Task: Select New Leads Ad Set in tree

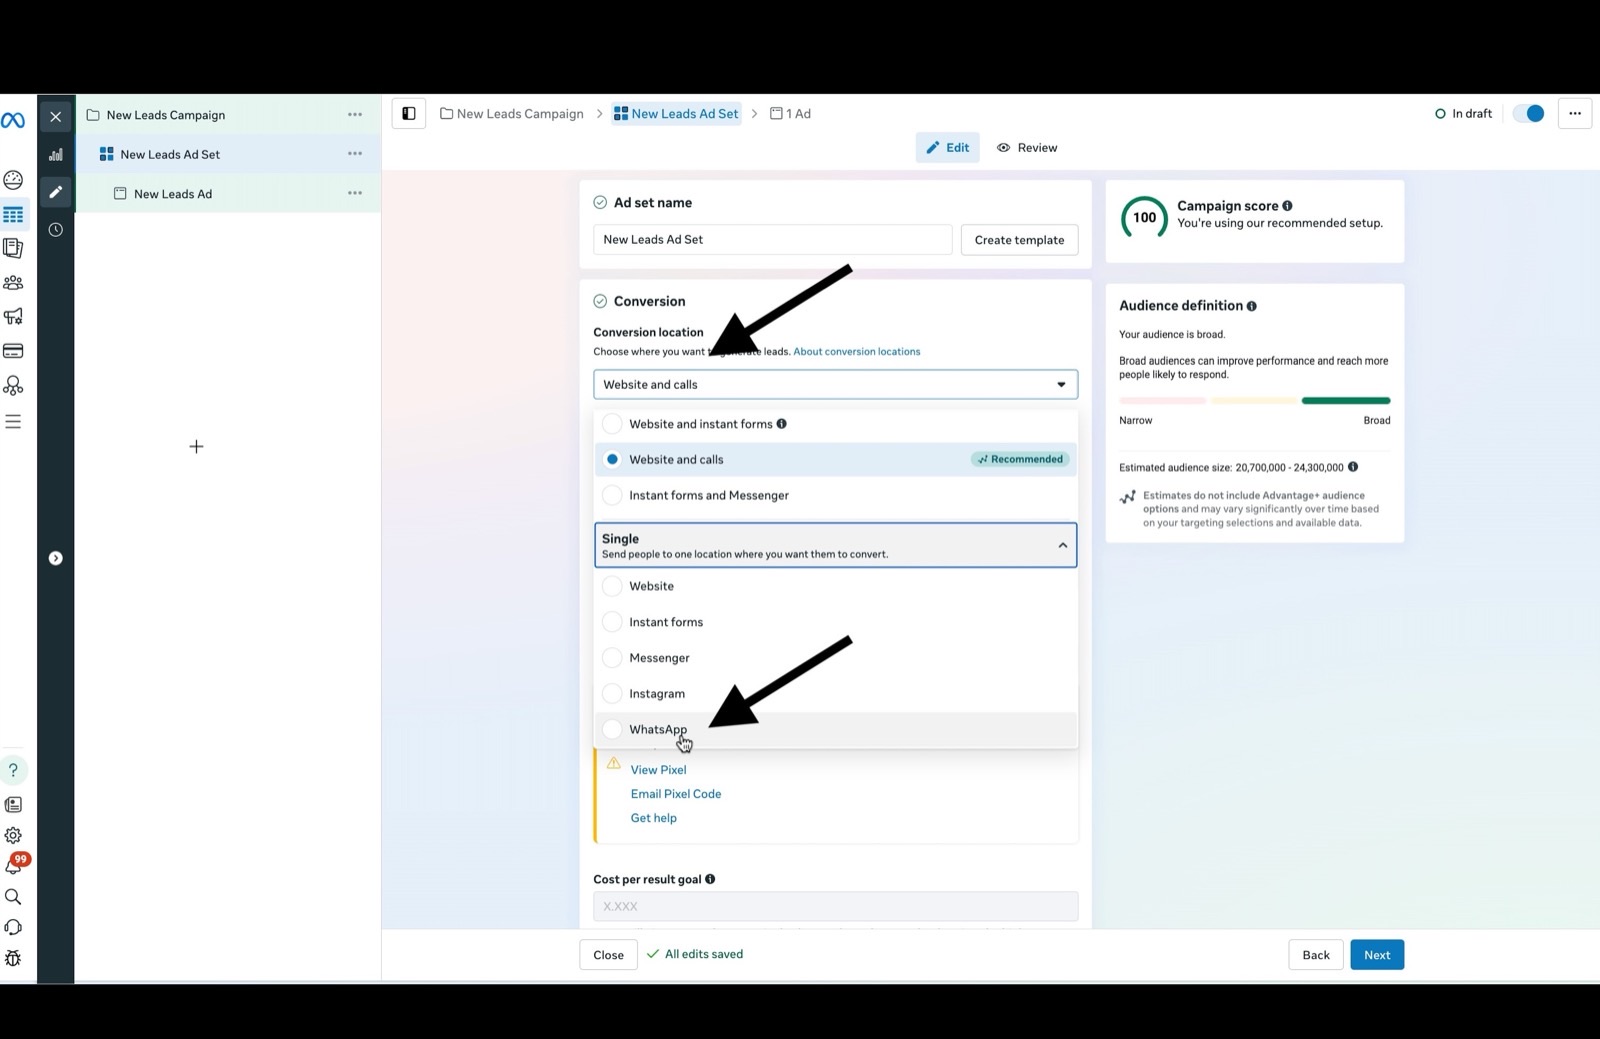Action: (170, 155)
